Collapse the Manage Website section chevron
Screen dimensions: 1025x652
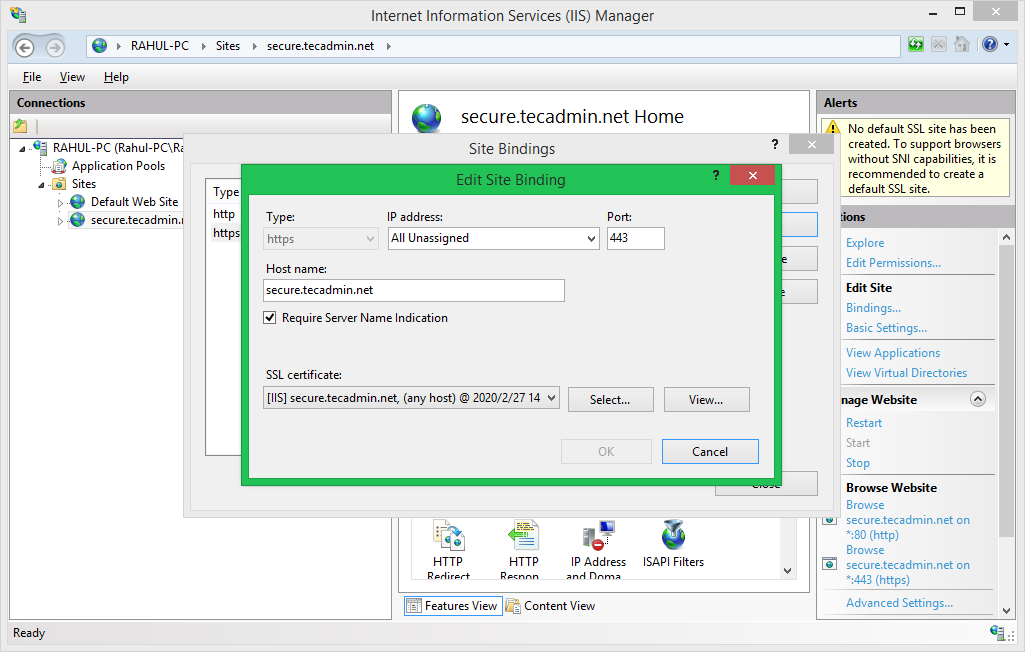[x=978, y=399]
